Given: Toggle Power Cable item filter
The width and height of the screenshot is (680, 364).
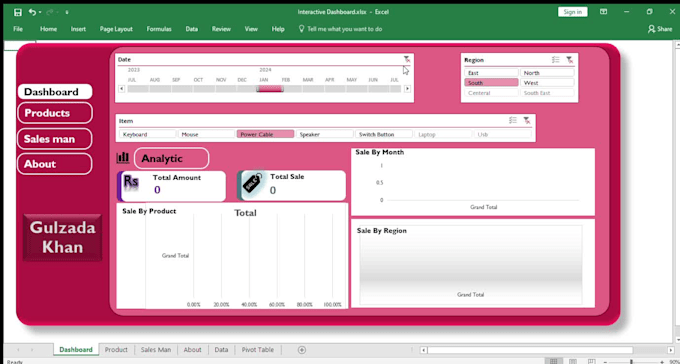Looking at the screenshot, I should 265,134.
